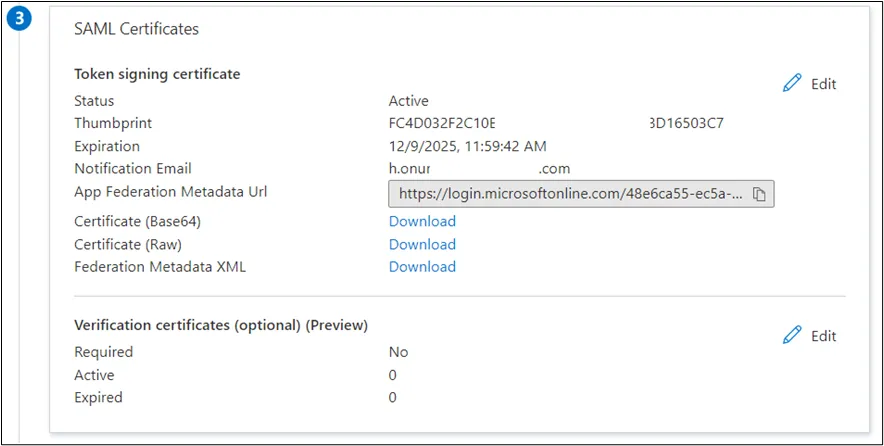Image resolution: width=884 pixels, height=446 pixels.
Task: Download the Federation Metadata XML
Action: click(422, 266)
